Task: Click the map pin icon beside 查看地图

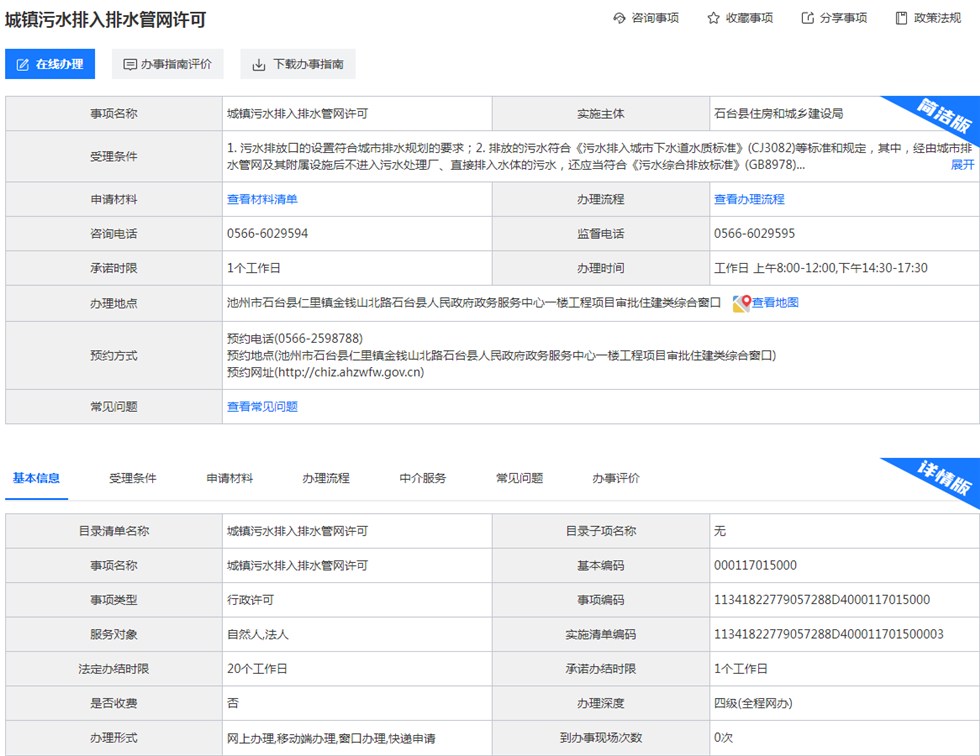Action: tap(741, 303)
